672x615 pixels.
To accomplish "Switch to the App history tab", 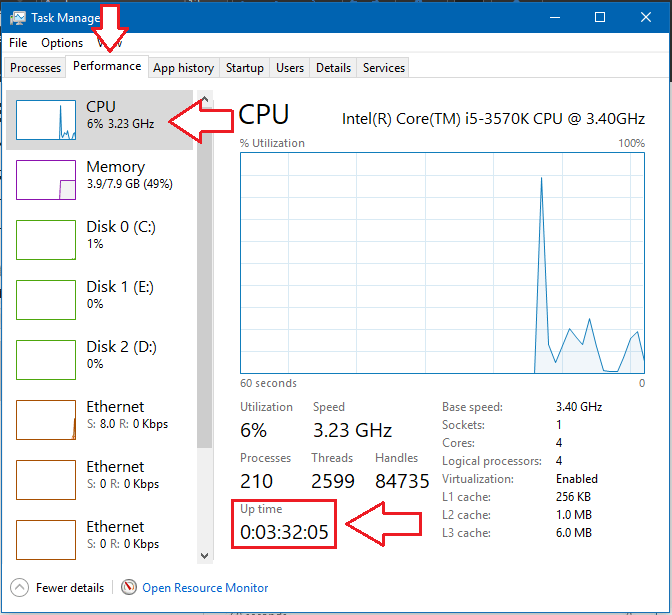I will pyautogui.click(x=183, y=68).
